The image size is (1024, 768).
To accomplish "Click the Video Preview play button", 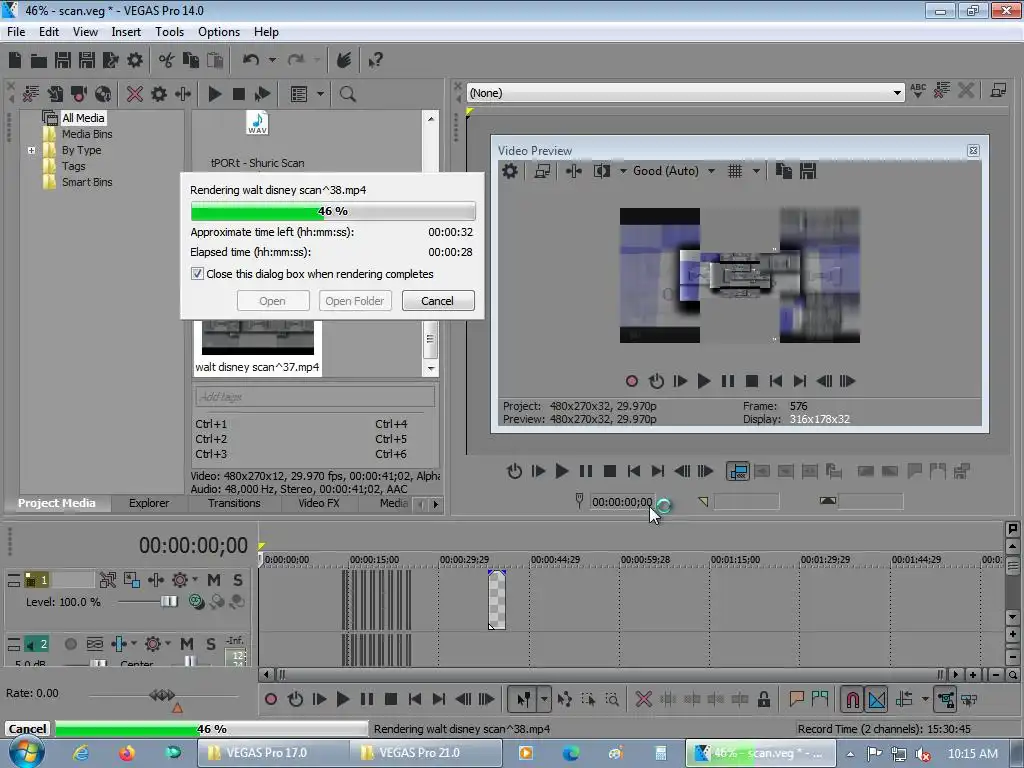I will (x=704, y=381).
